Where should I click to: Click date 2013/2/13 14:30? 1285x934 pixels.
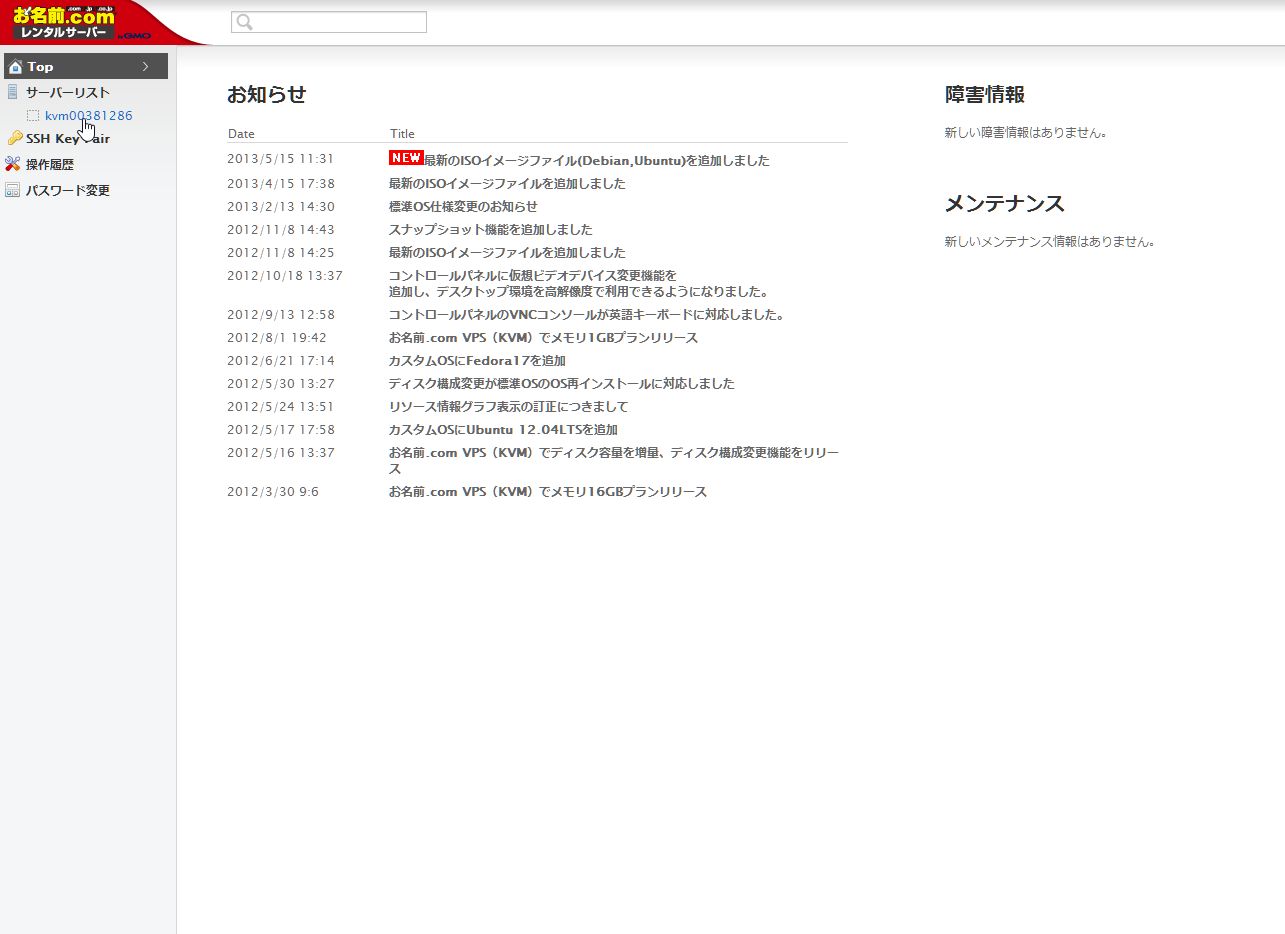coord(280,207)
